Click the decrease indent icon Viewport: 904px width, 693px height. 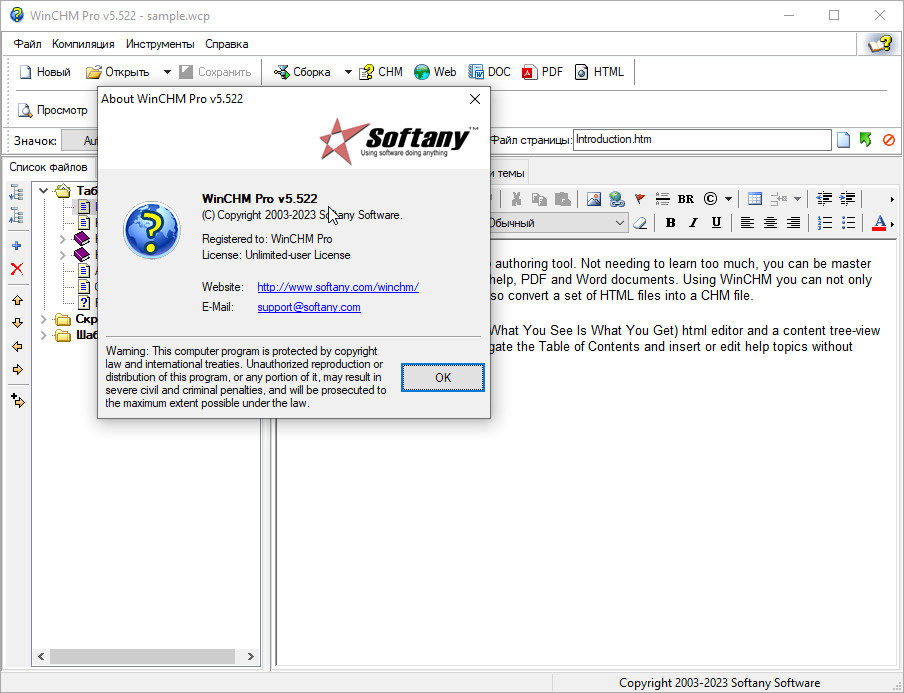(824, 199)
